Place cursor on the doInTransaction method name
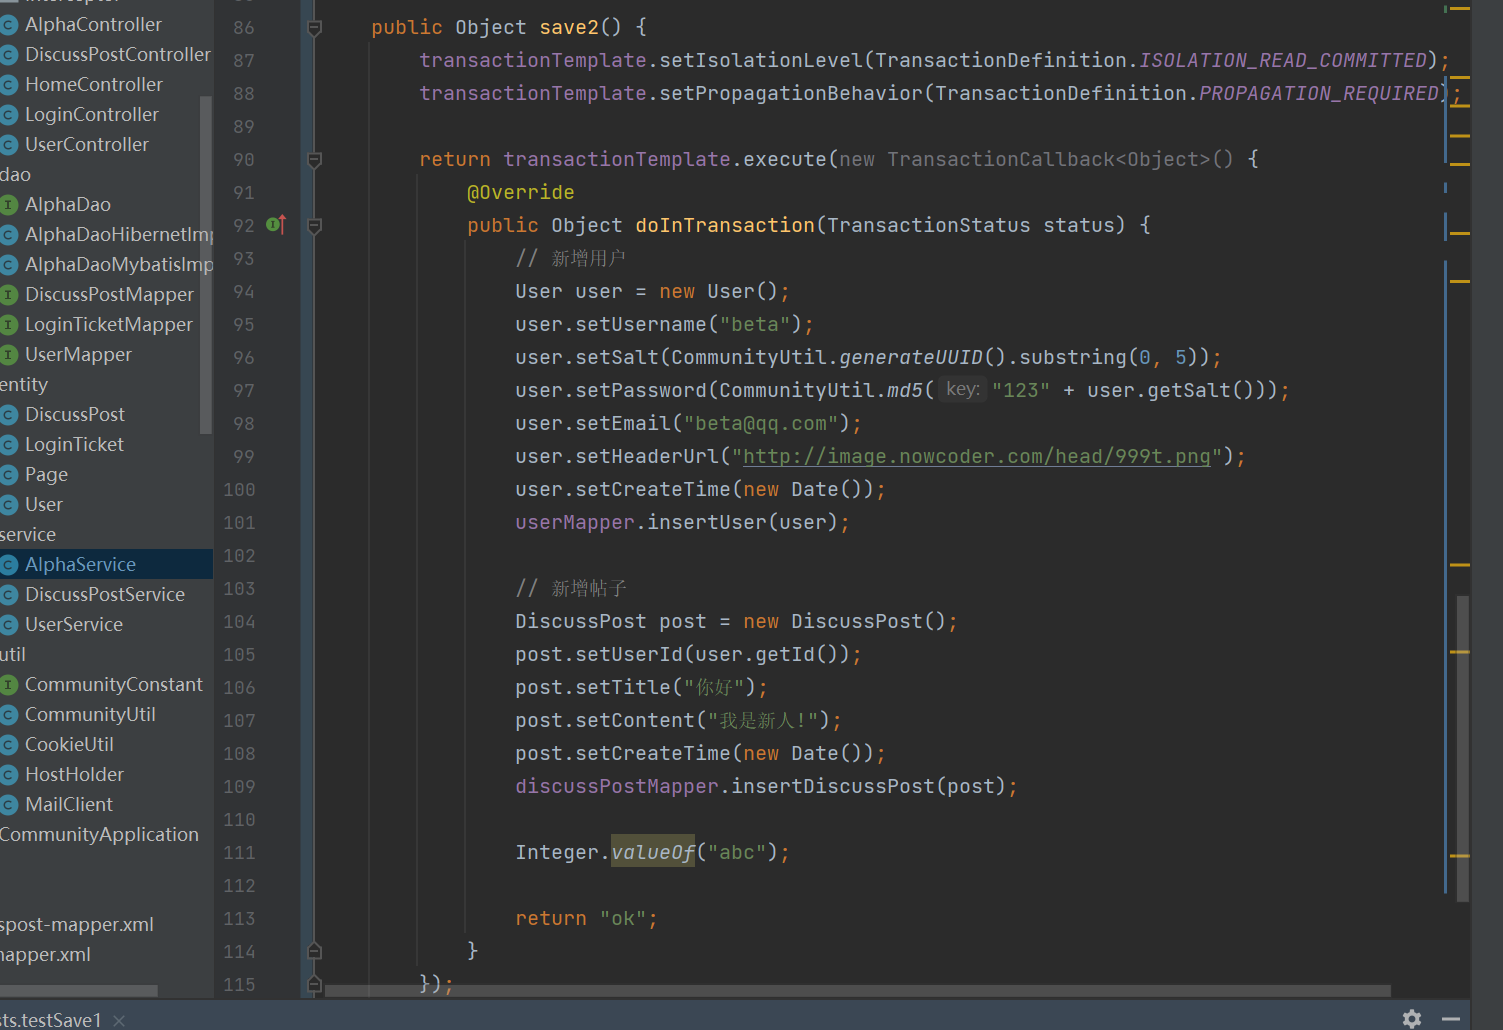 [x=725, y=225]
